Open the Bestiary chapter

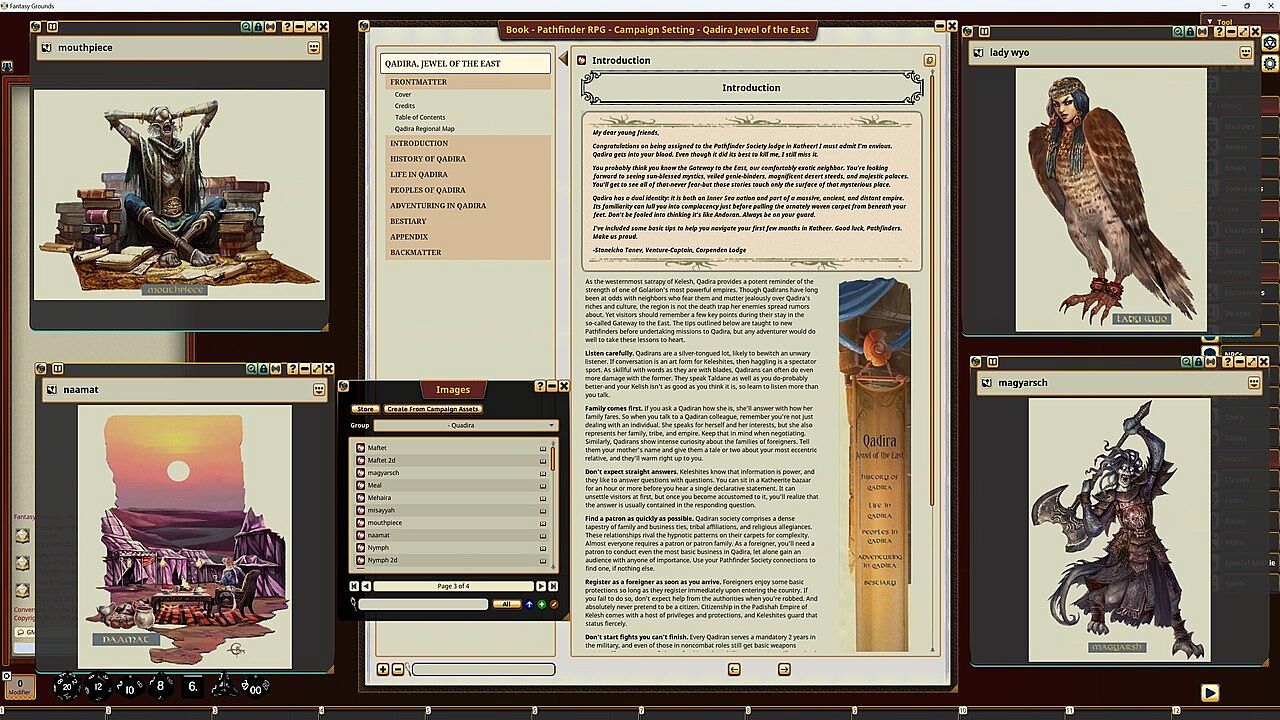tap(408, 221)
